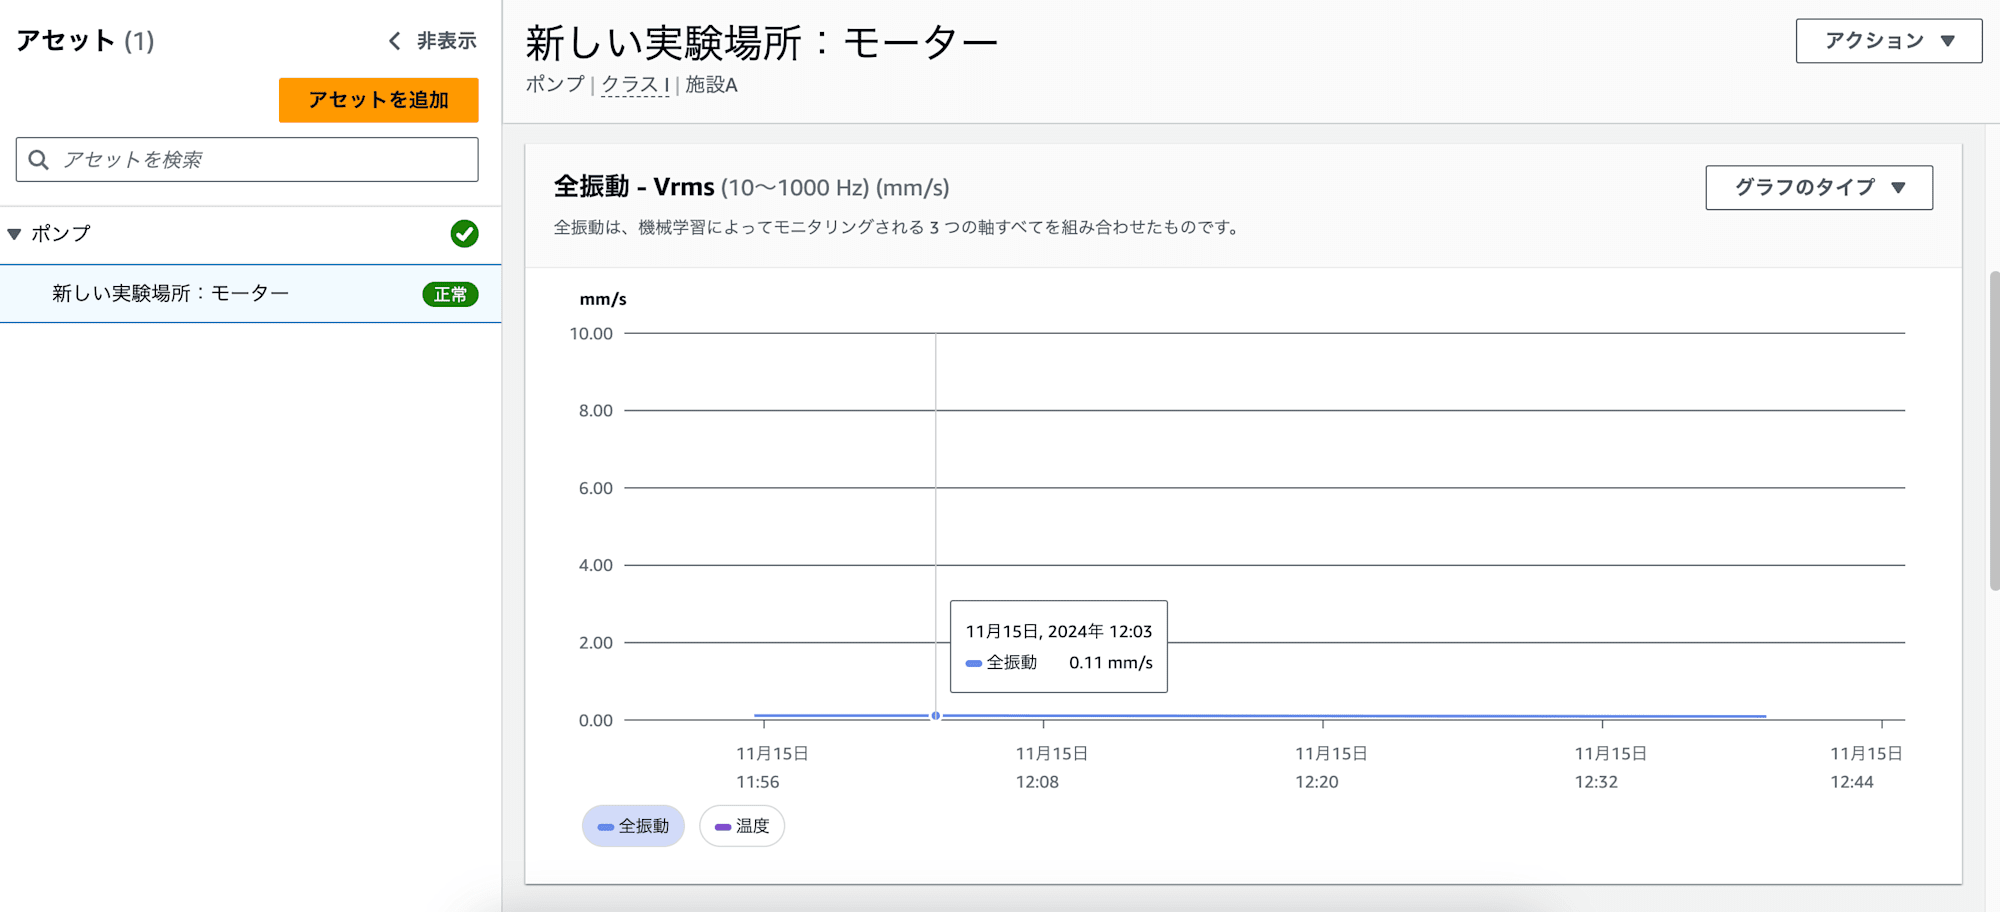Collapse the ポンプ tree group triangle

[x=14, y=234]
